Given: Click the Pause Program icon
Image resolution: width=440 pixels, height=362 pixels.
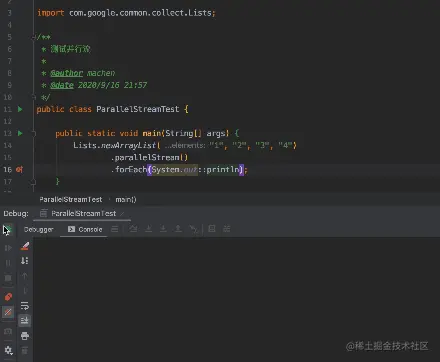Looking at the screenshot, I should tap(8, 263).
